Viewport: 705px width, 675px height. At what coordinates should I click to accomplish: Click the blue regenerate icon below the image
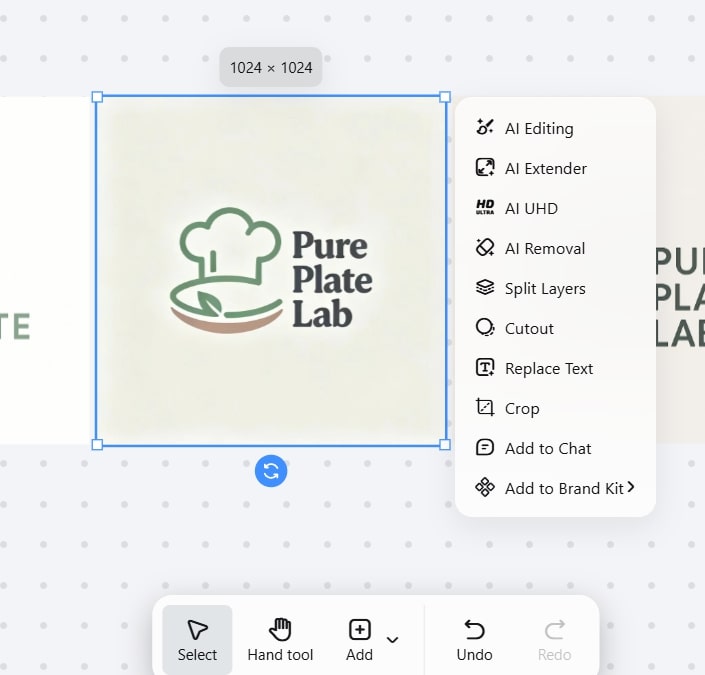[x=271, y=471]
